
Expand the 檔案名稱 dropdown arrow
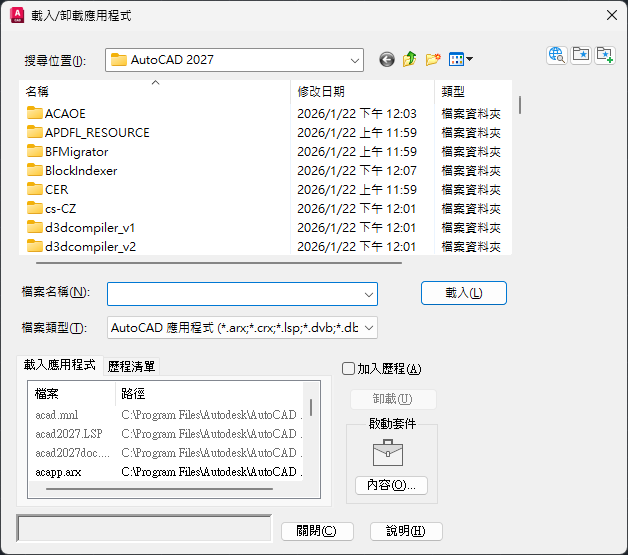[369, 294]
